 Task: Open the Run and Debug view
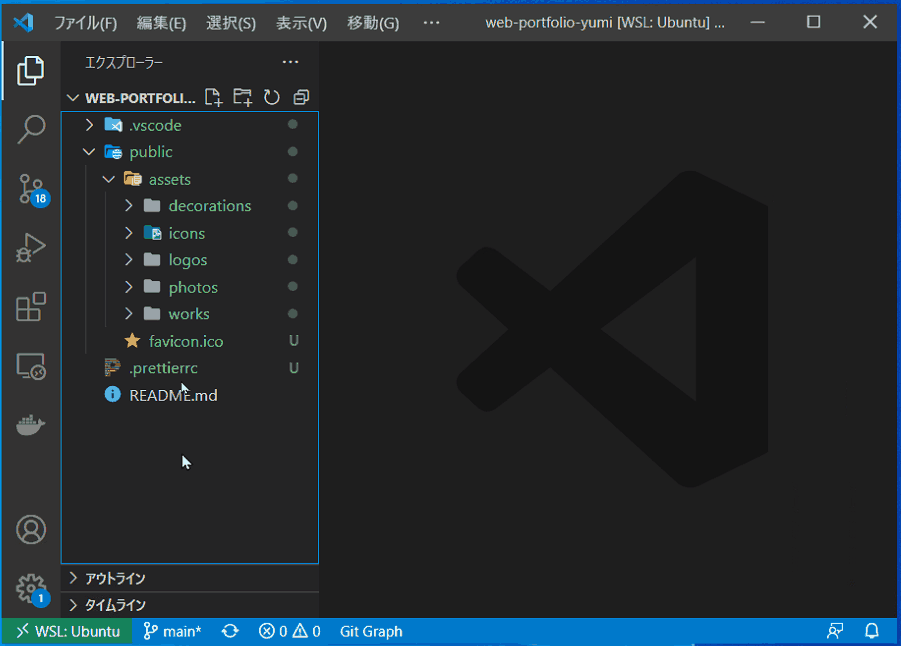(x=30, y=248)
